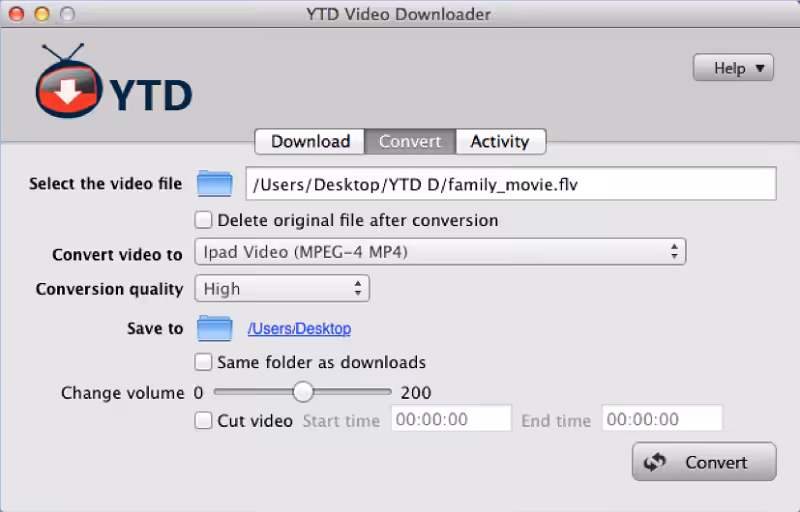Image resolution: width=800 pixels, height=512 pixels.
Task: Click the gray zoom window button
Action: [65, 14]
